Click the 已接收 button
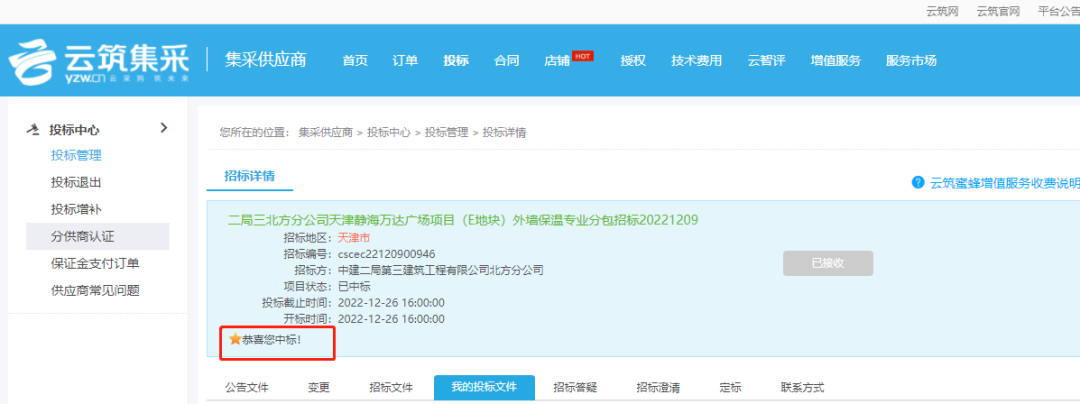The image size is (1080, 404). (827, 263)
